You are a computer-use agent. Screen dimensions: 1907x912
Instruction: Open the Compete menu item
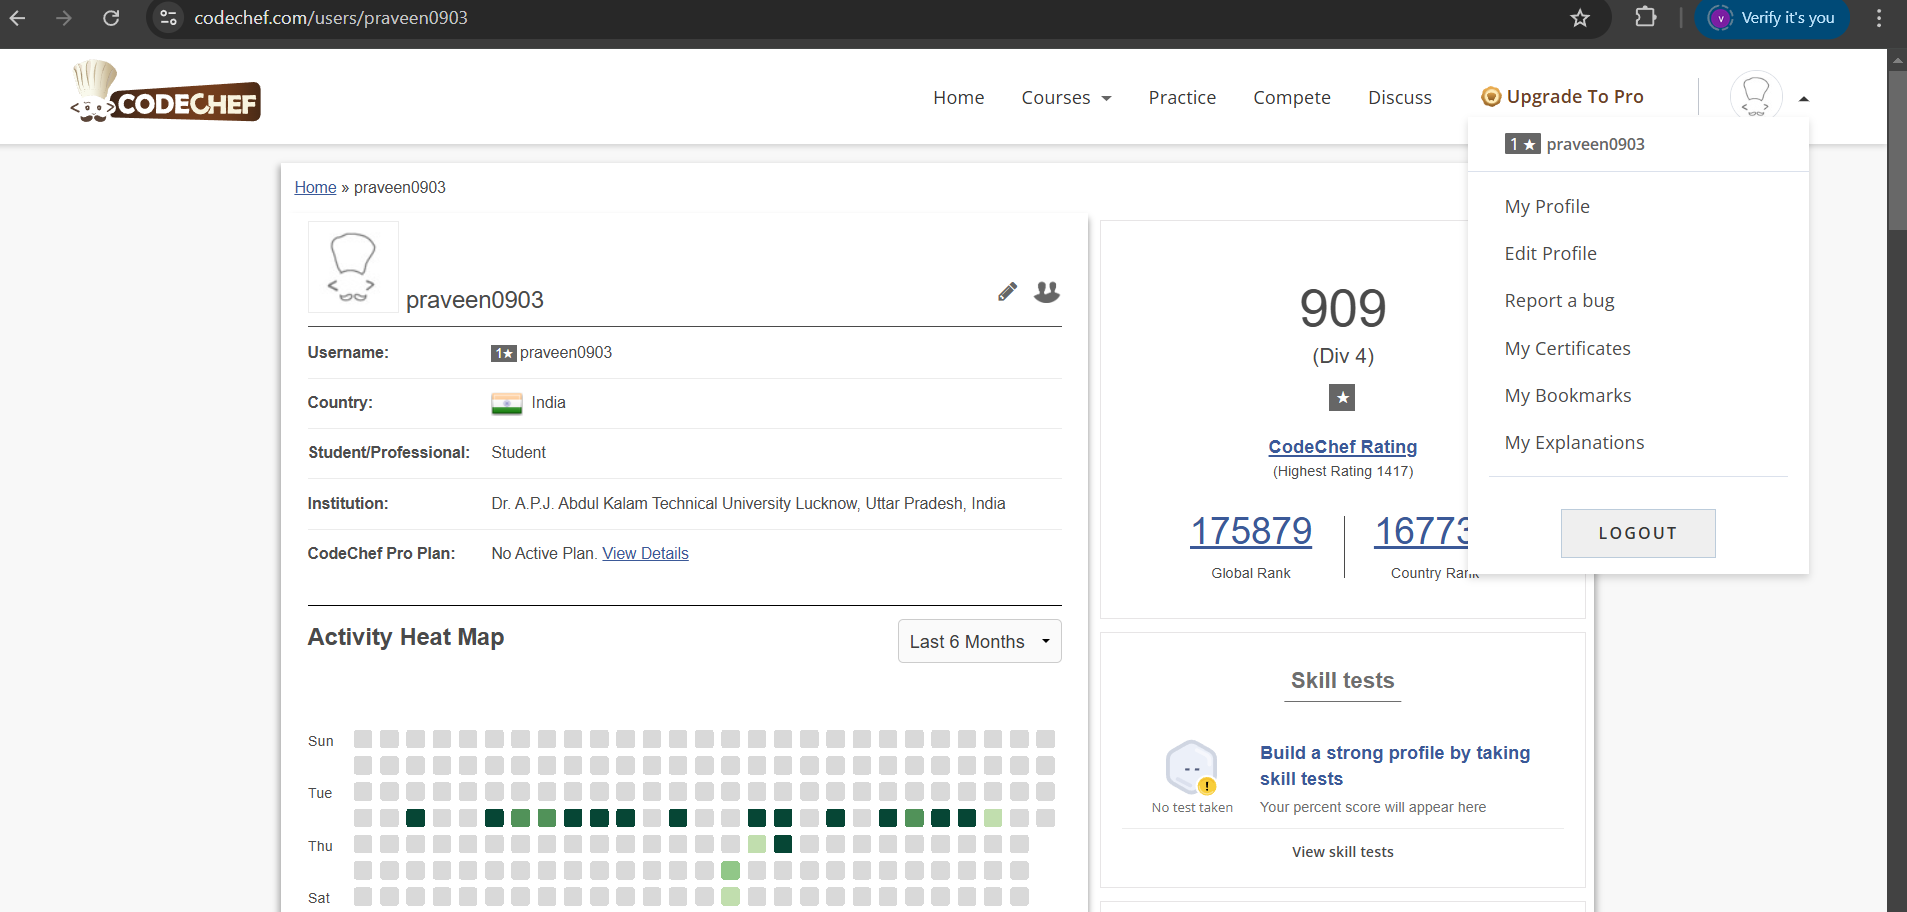[1292, 97]
